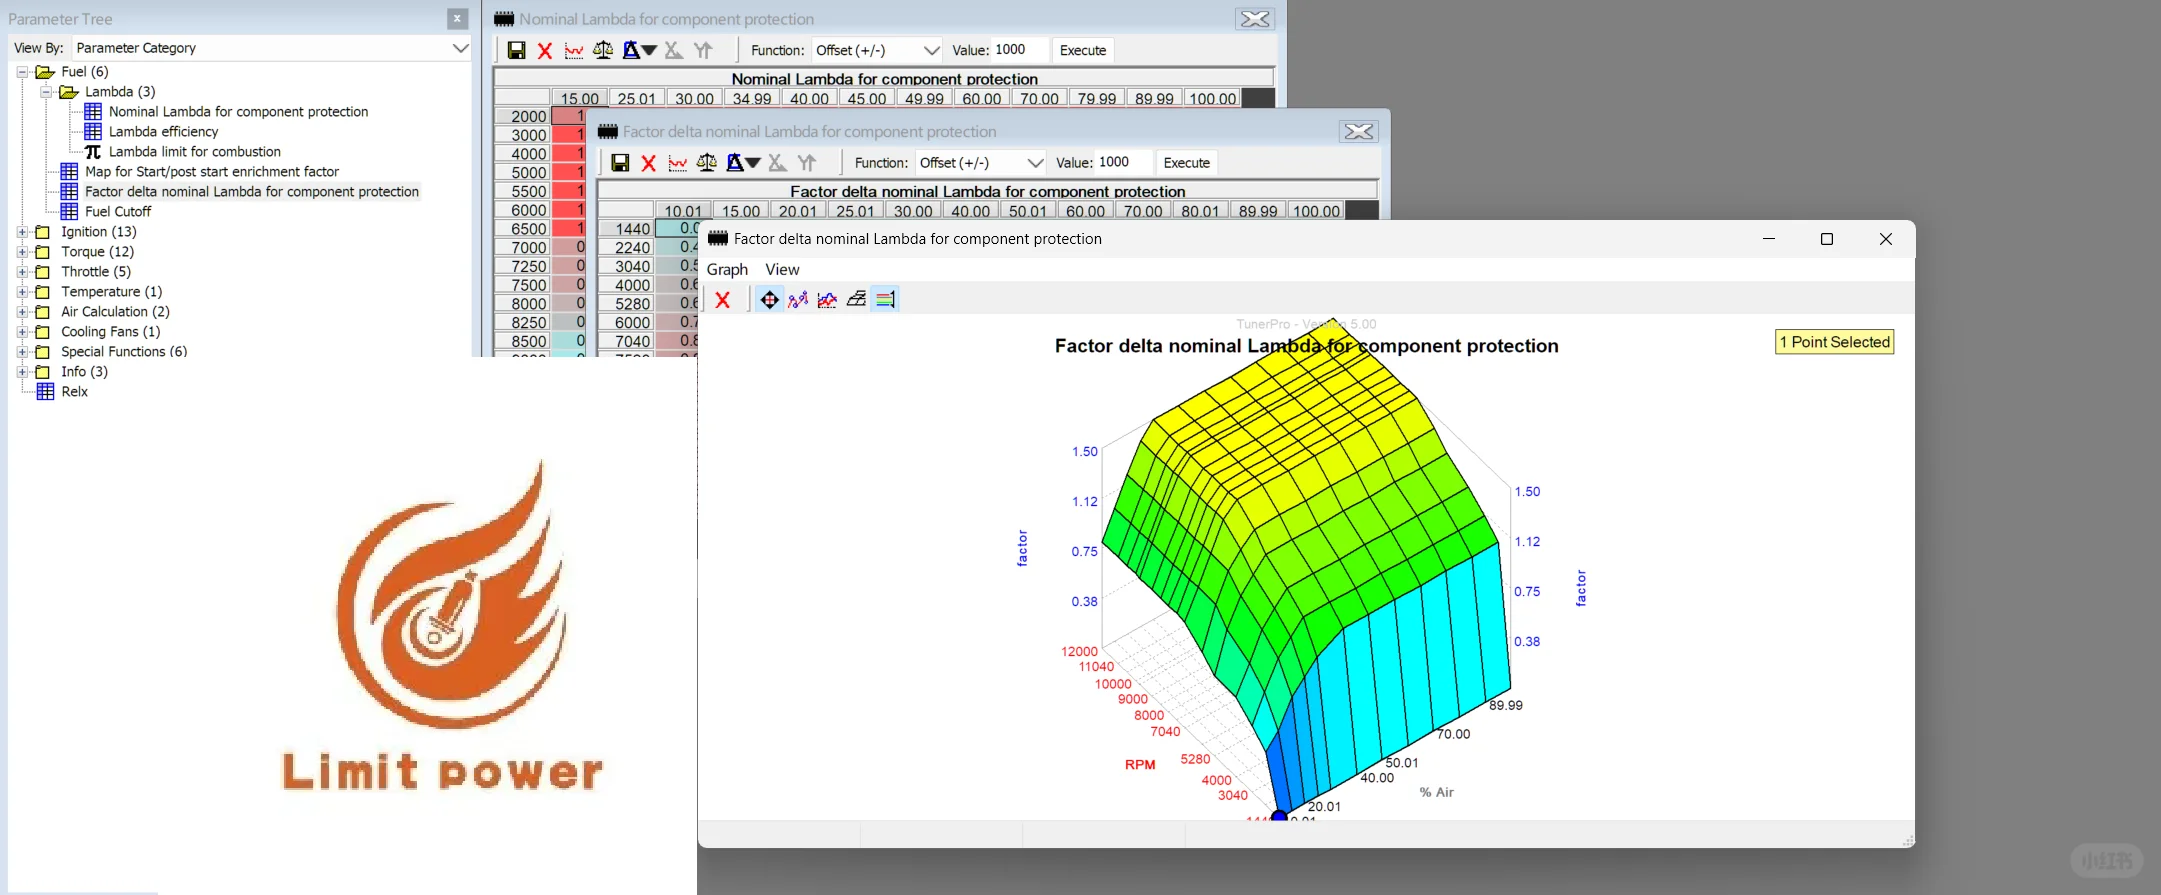Select Factor delta nominal Lambda tree item
The height and width of the screenshot is (895, 2161).
252,192
